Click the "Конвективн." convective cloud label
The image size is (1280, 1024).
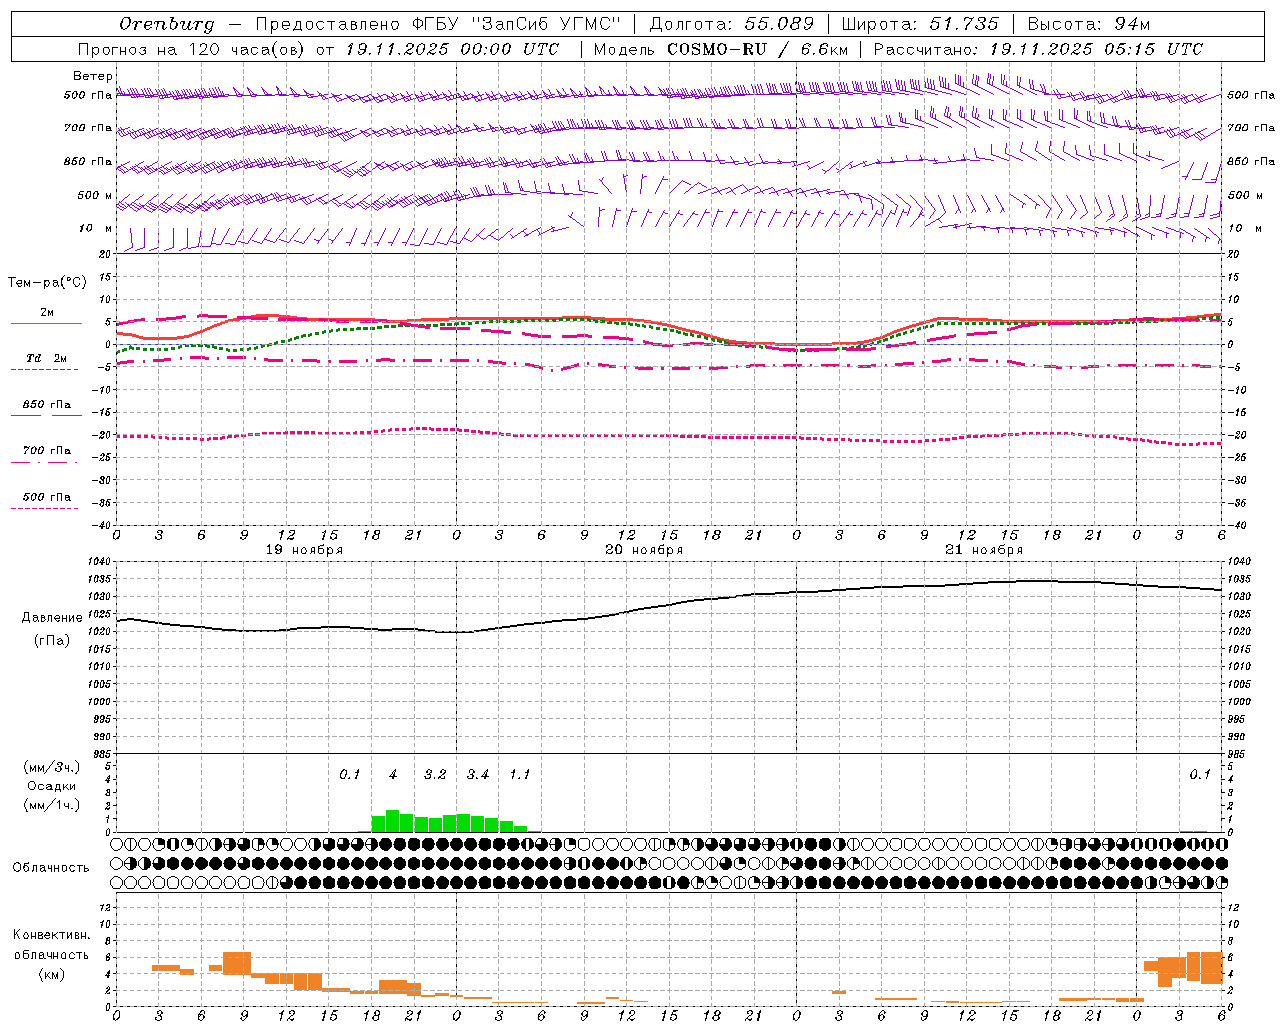click(x=51, y=935)
